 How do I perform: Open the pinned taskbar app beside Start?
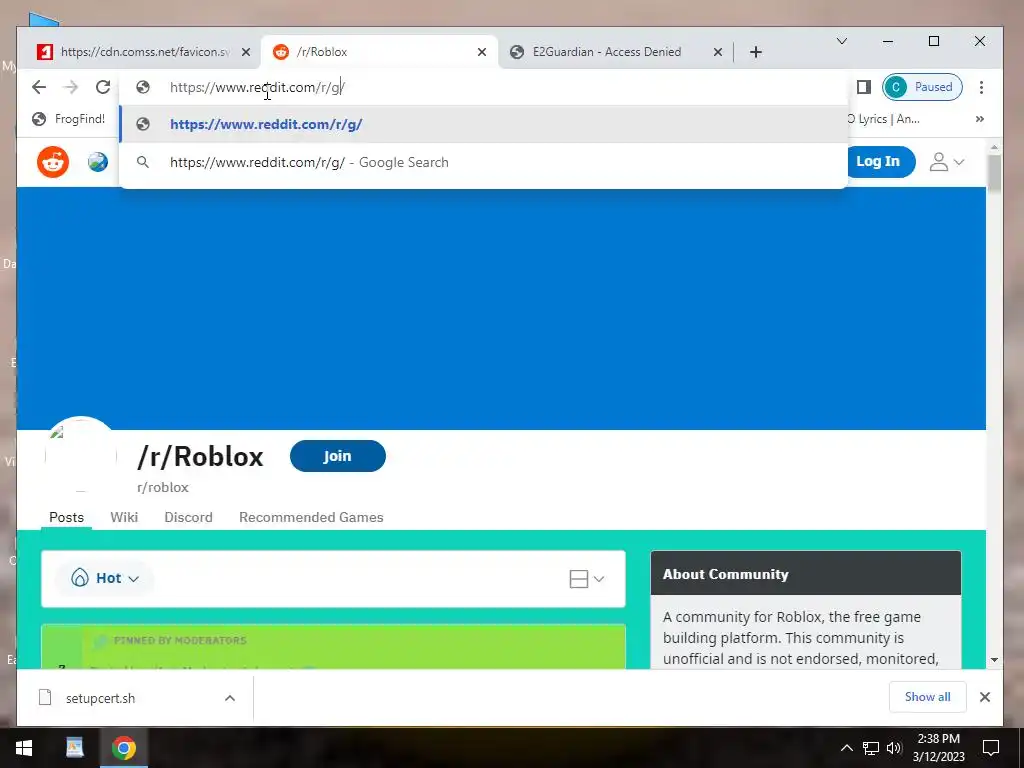pyautogui.click(x=74, y=748)
